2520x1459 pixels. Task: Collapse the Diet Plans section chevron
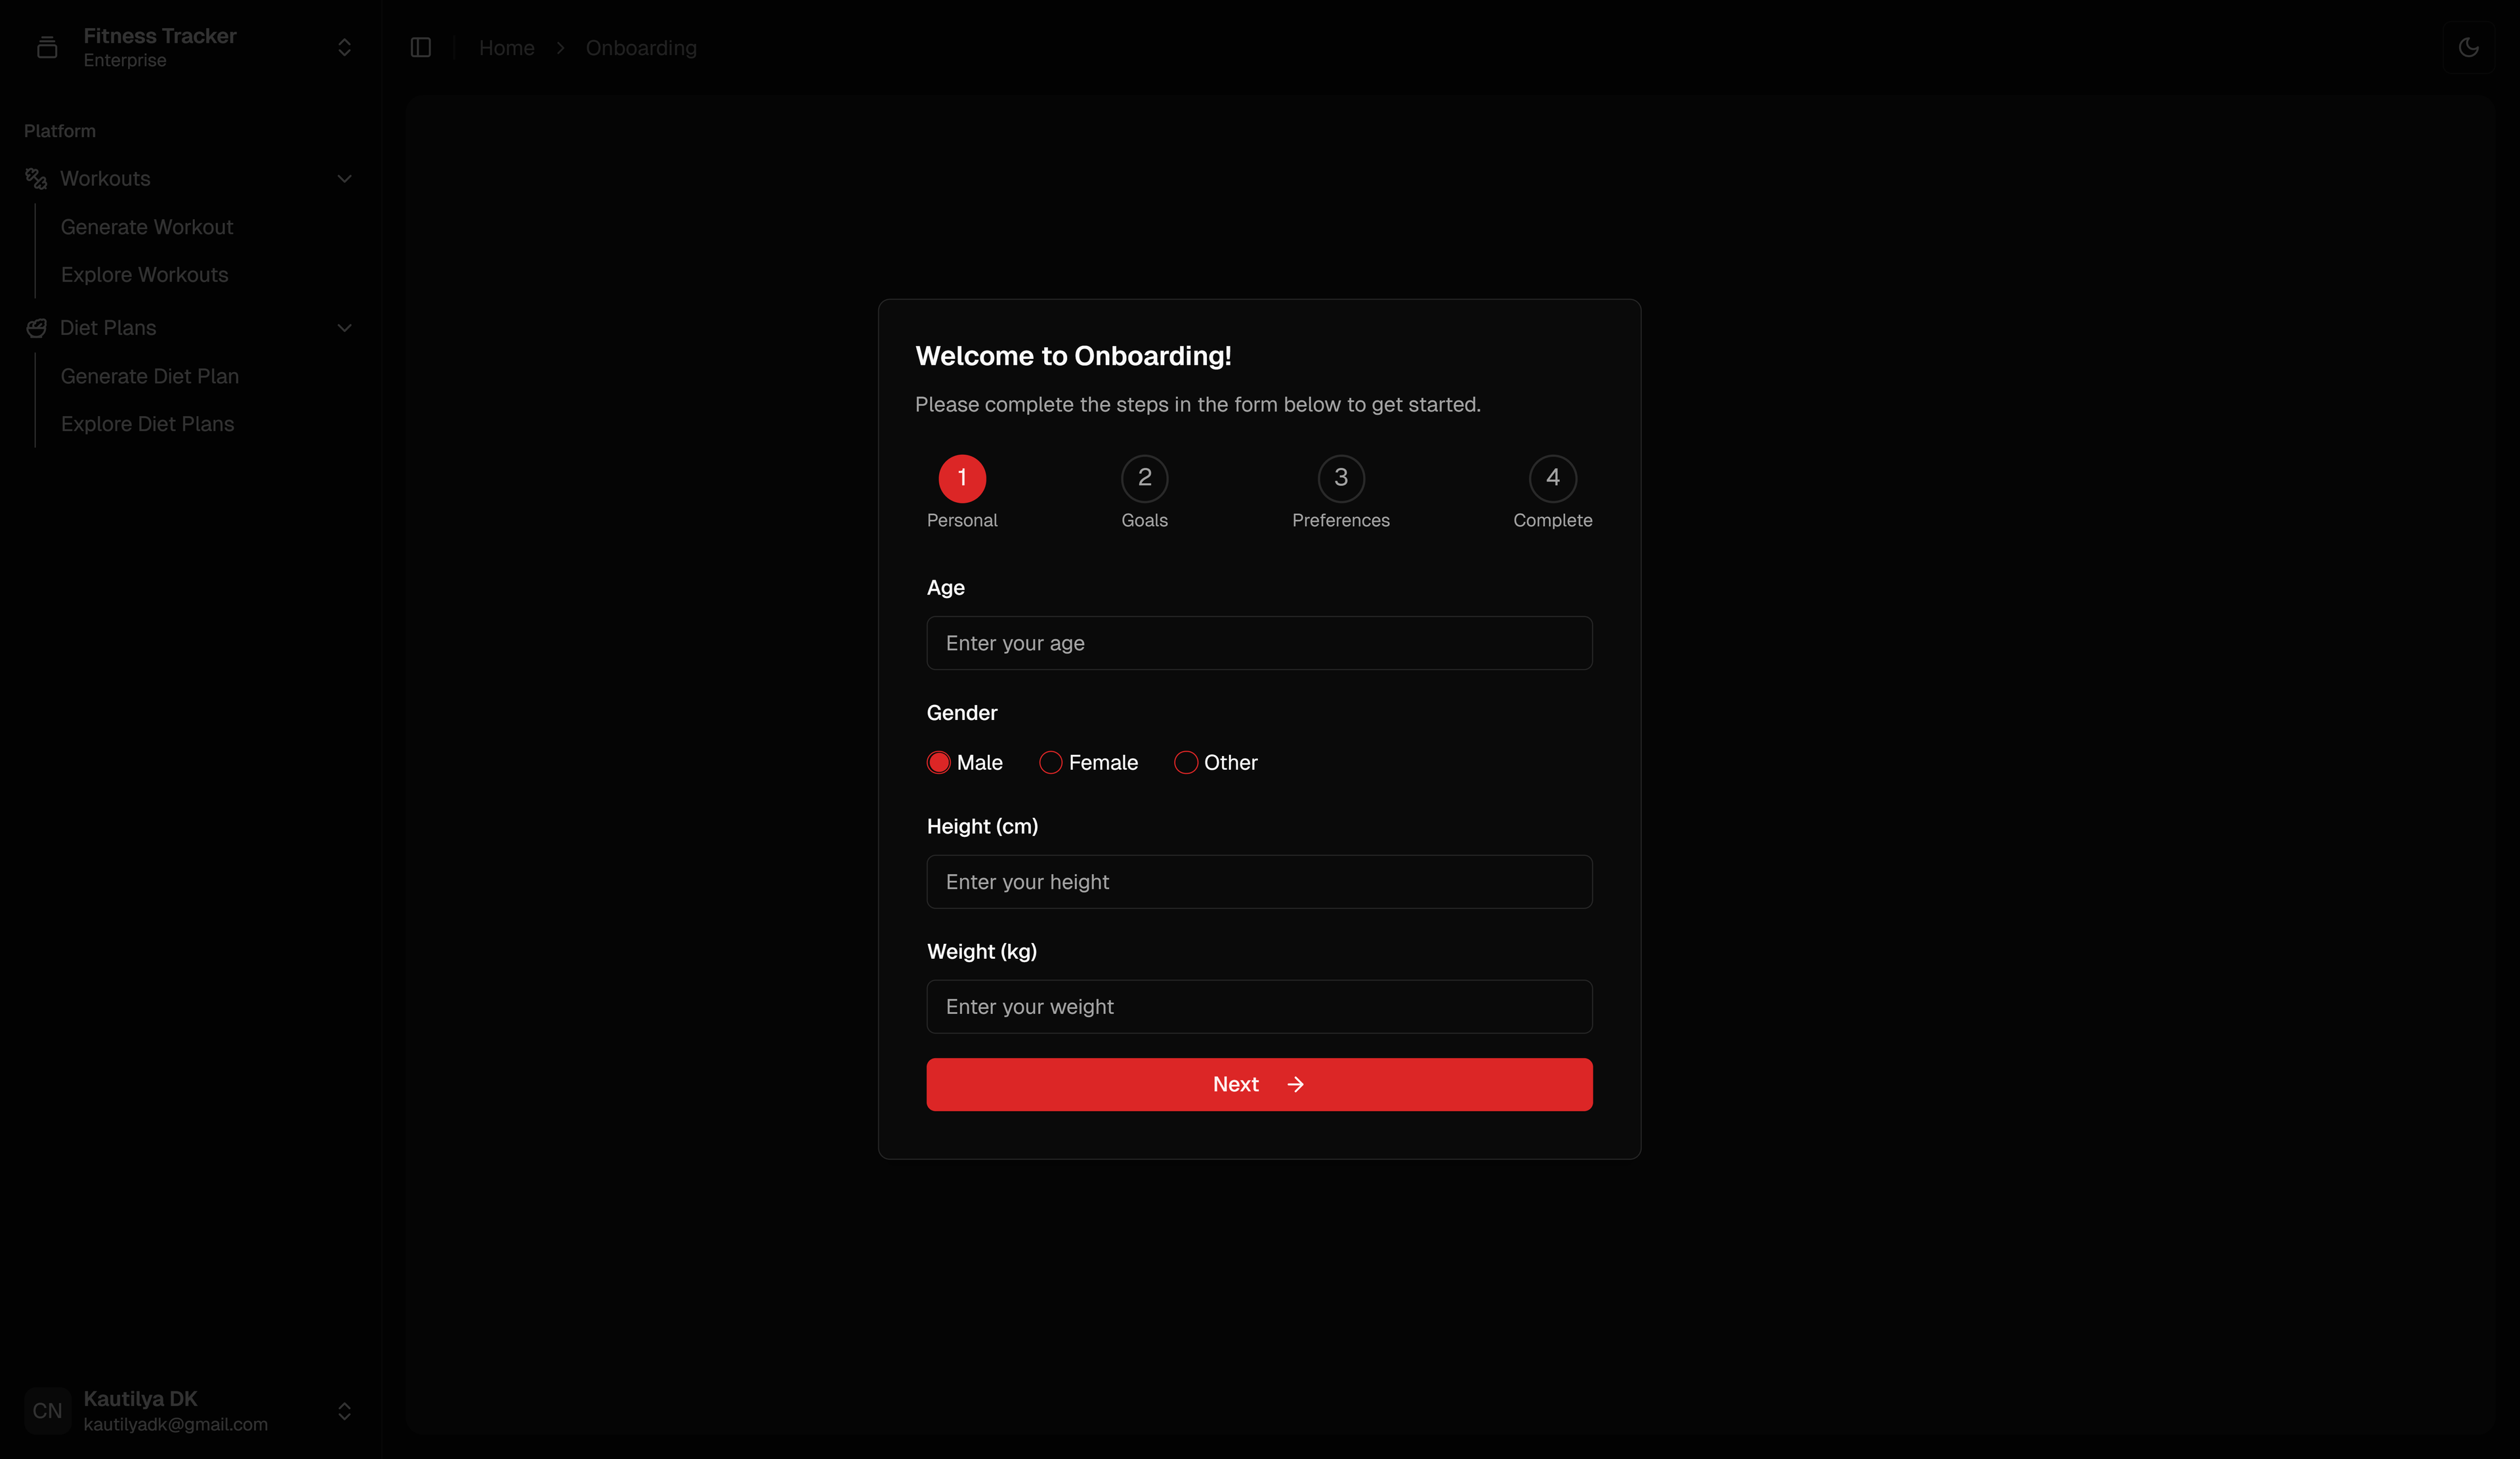click(344, 327)
